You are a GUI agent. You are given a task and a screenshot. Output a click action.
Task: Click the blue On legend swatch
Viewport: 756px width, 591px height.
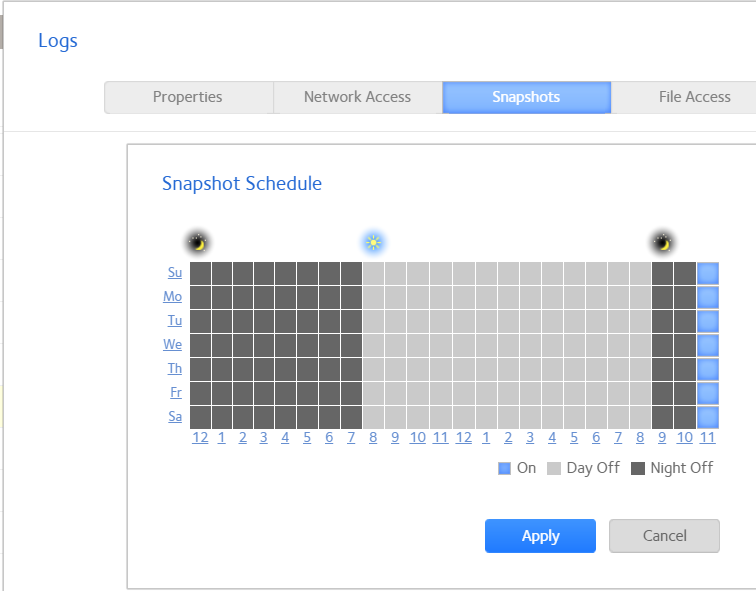[x=504, y=468]
